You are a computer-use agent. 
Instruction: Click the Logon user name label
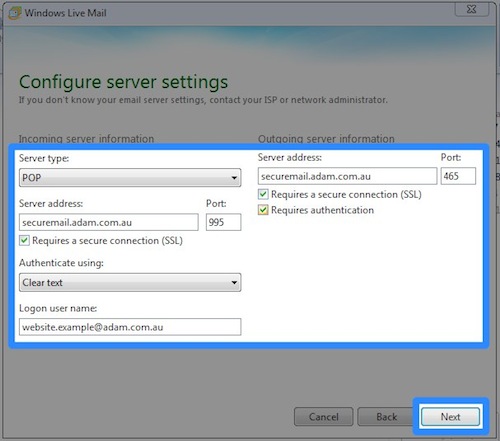[x=58, y=308]
